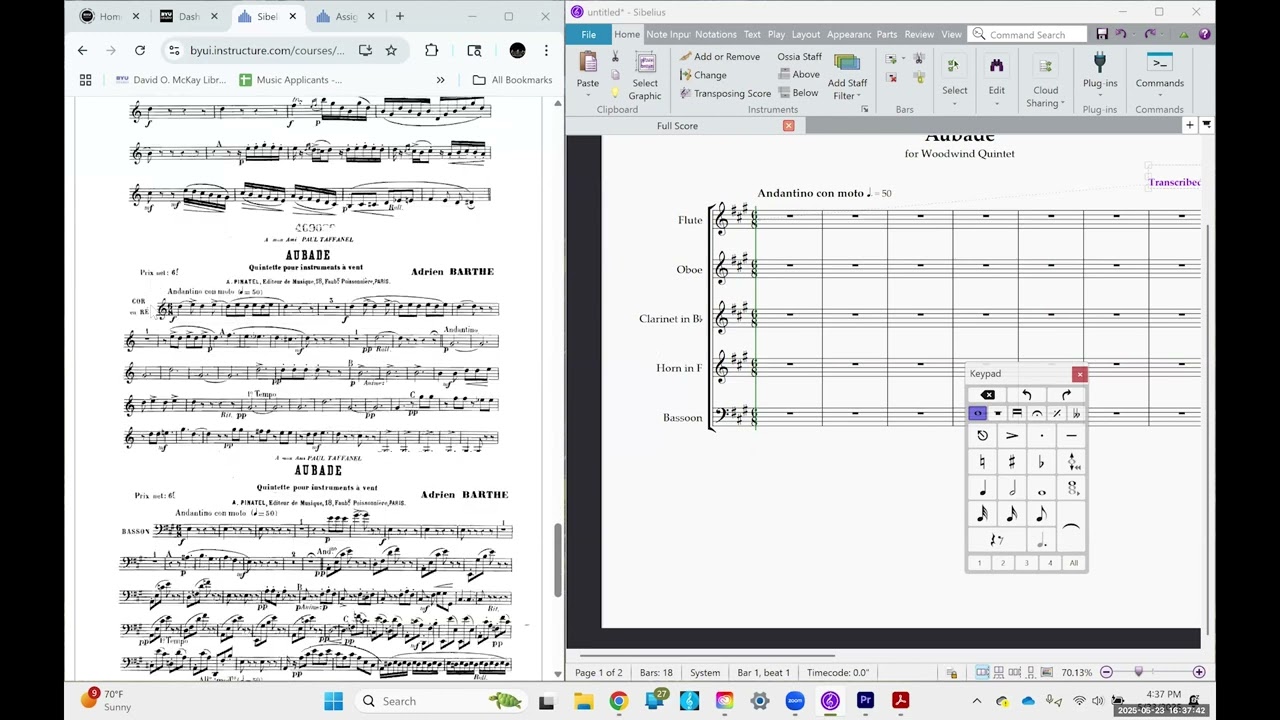Click the tie button on the Keypad

[1071, 527]
